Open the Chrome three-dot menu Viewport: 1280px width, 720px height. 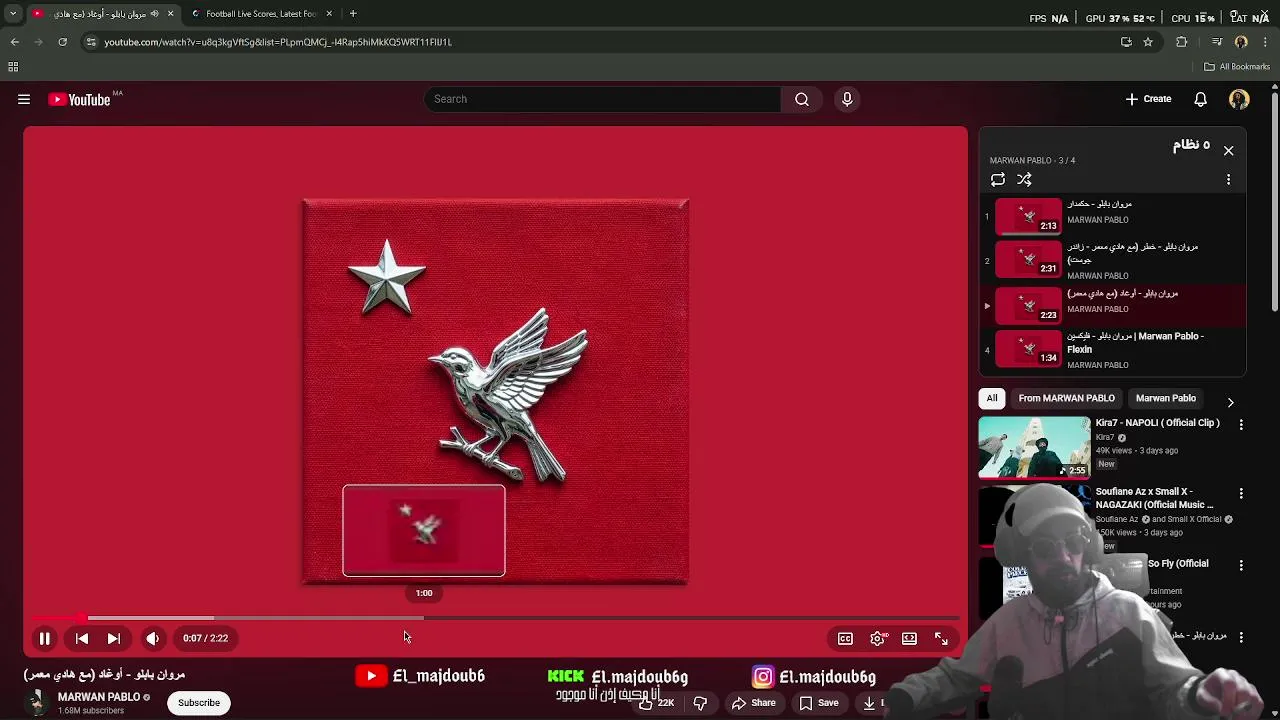1266,42
